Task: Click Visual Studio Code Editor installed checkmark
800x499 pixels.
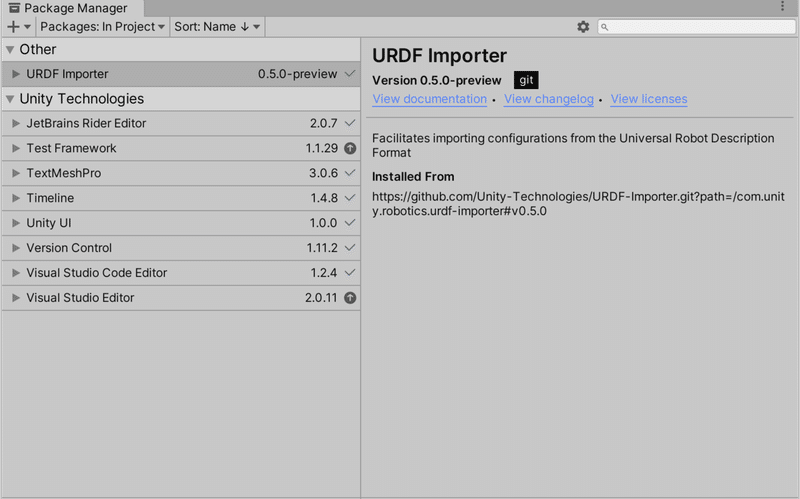Action: [349, 272]
